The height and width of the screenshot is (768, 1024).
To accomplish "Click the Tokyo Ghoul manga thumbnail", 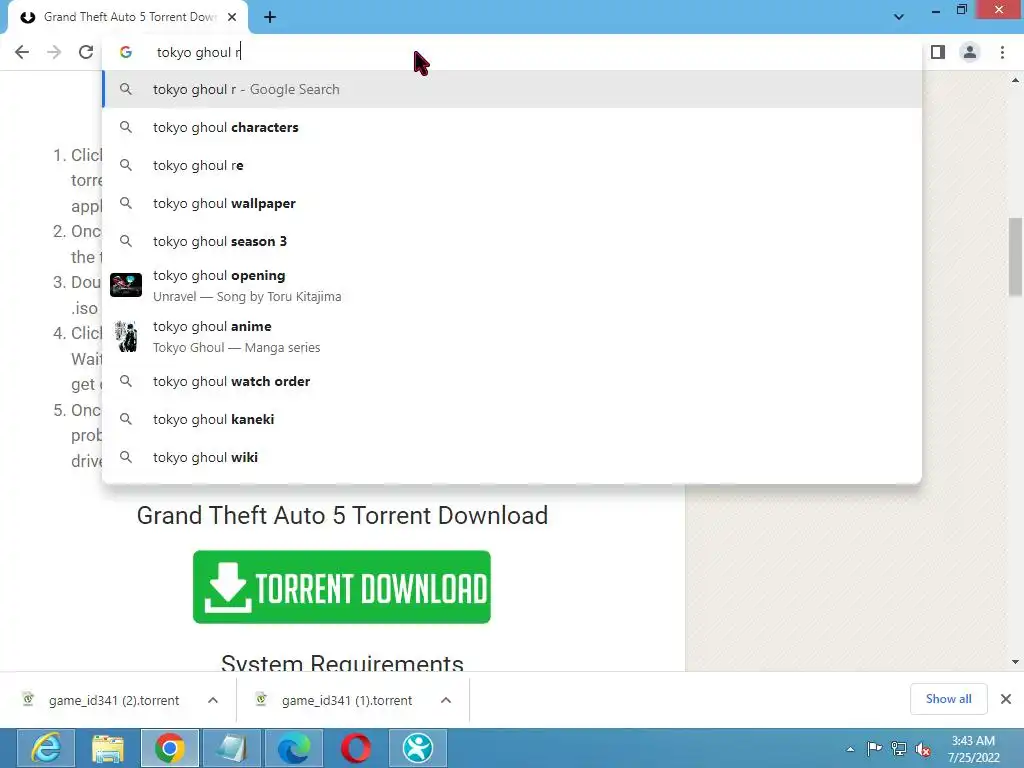I will (x=126, y=336).
